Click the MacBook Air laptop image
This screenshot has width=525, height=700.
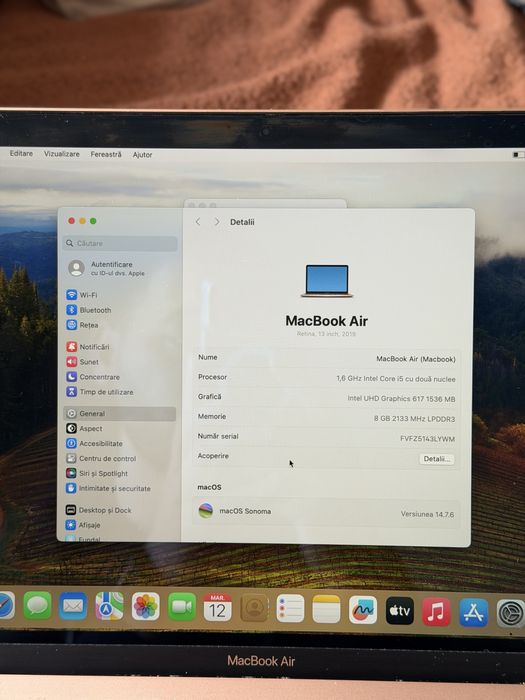(x=327, y=281)
